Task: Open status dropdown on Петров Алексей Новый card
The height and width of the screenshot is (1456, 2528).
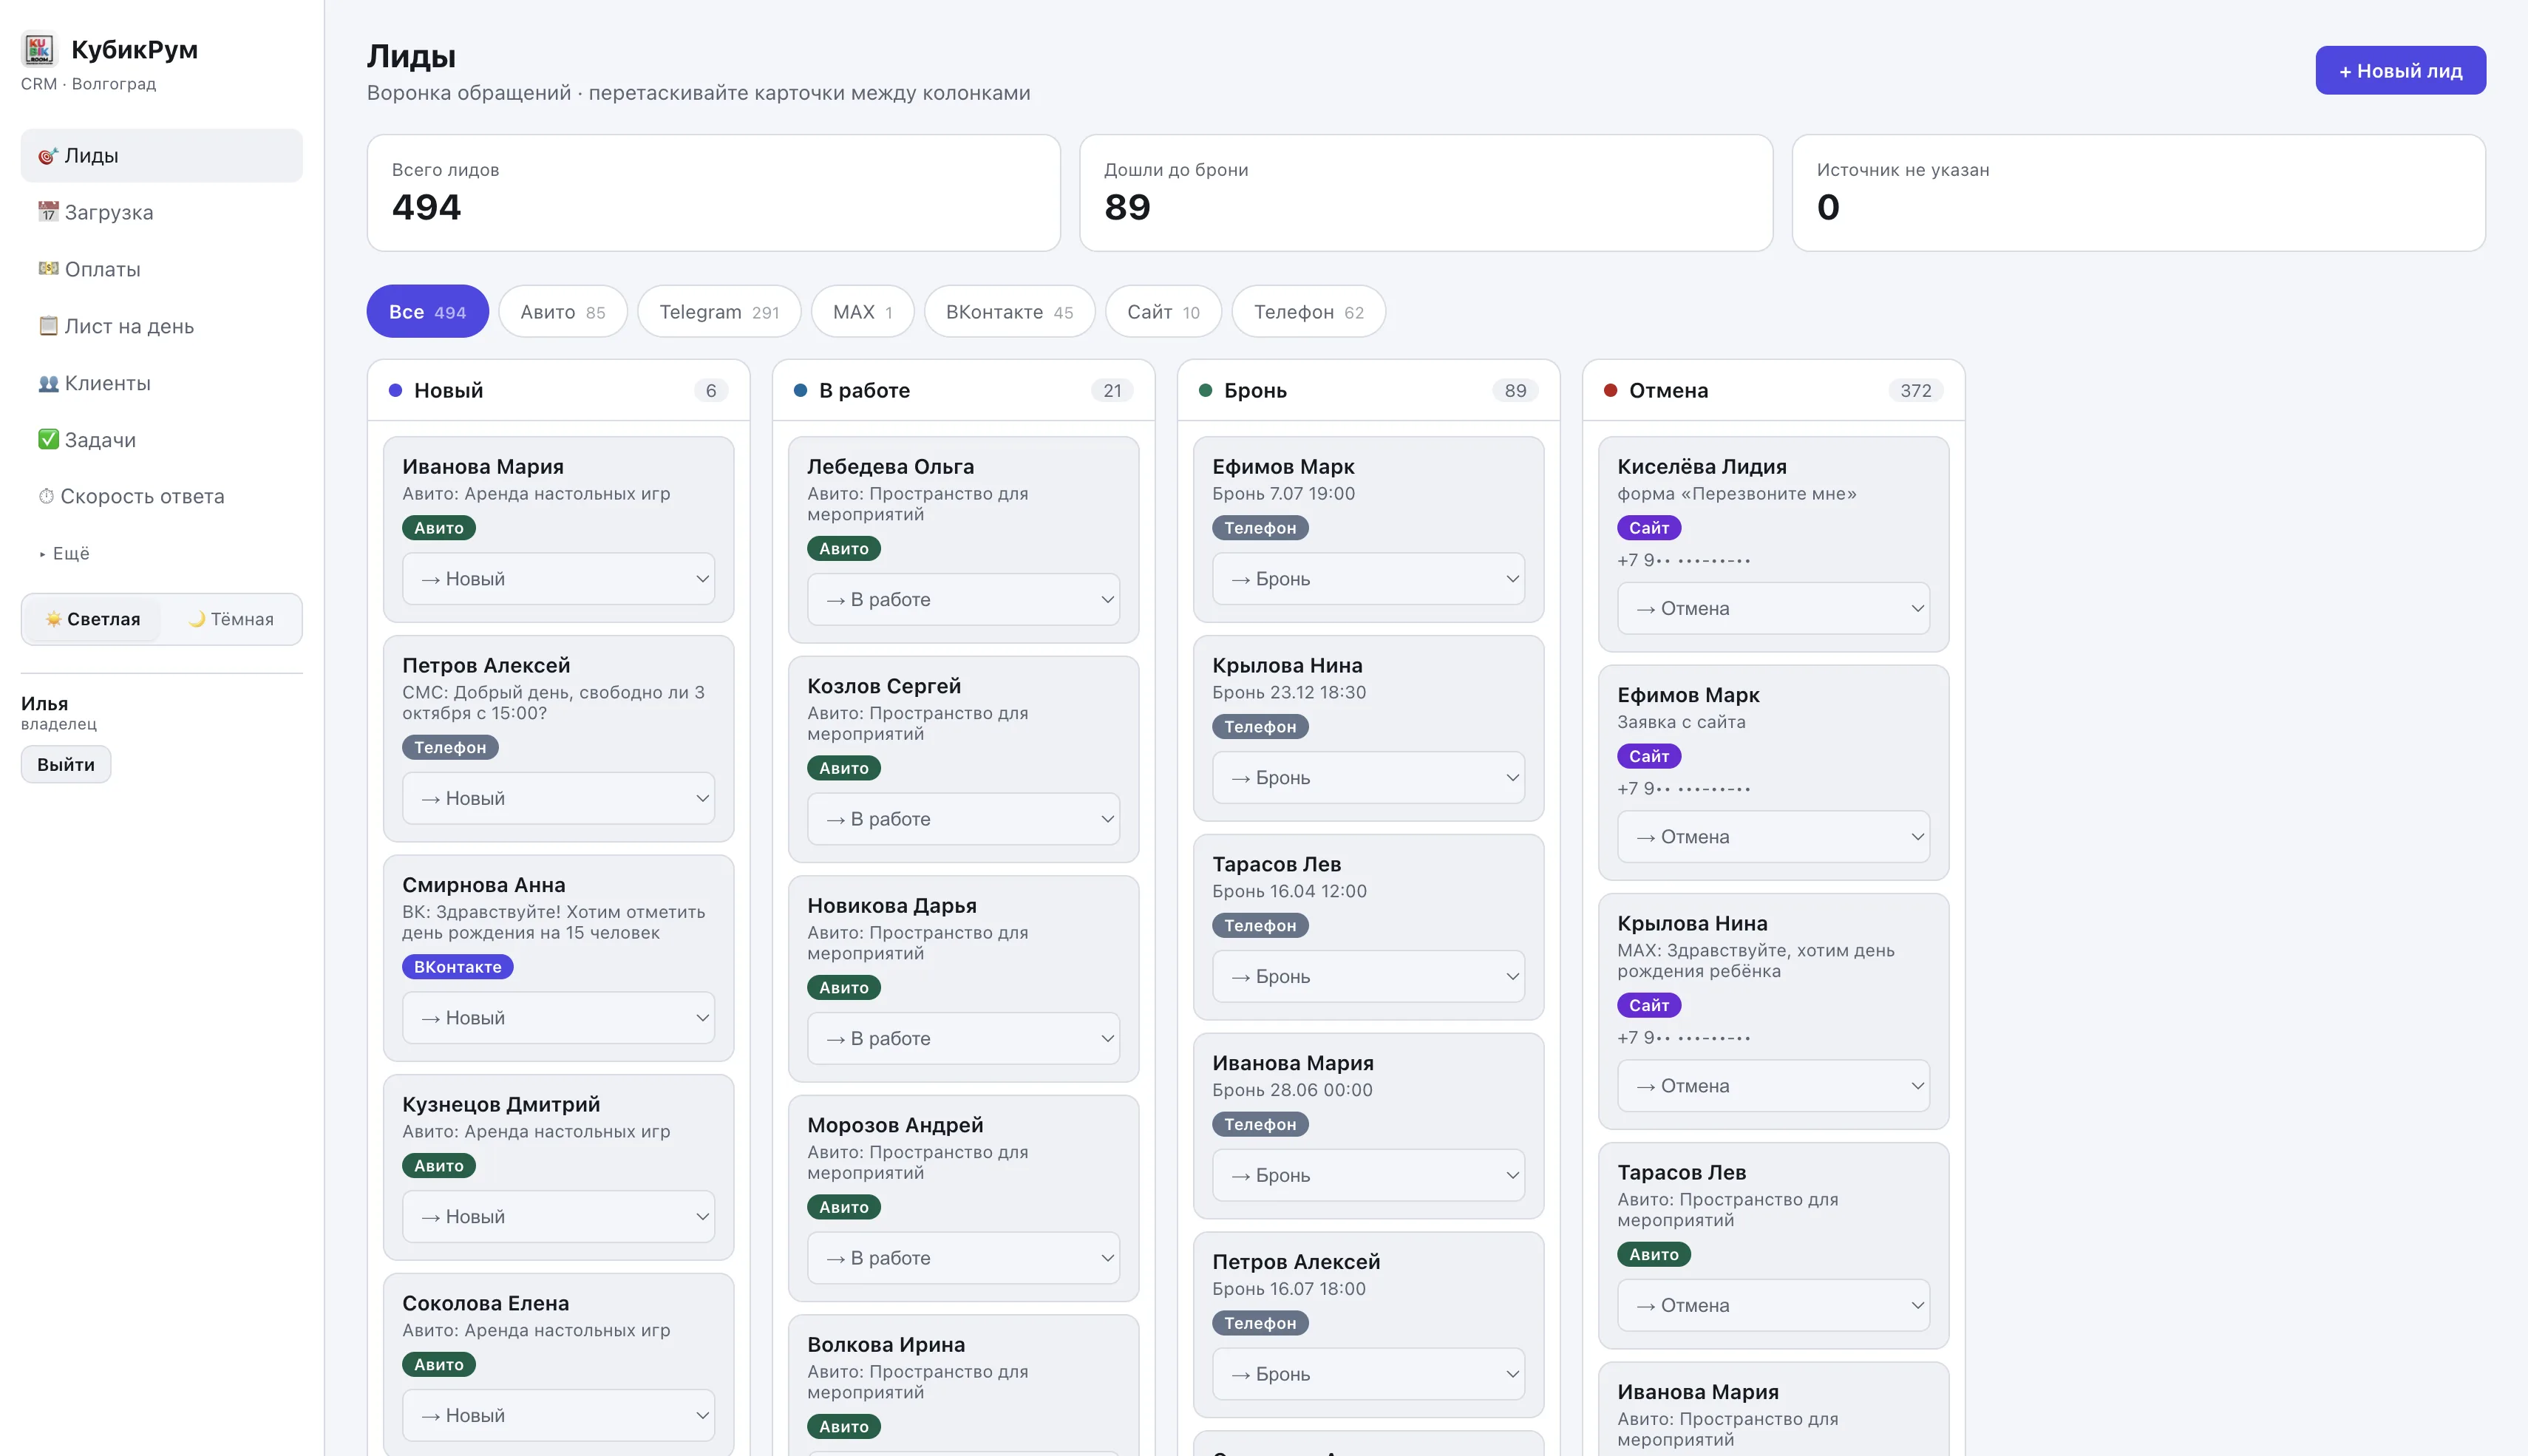Action: click(558, 798)
